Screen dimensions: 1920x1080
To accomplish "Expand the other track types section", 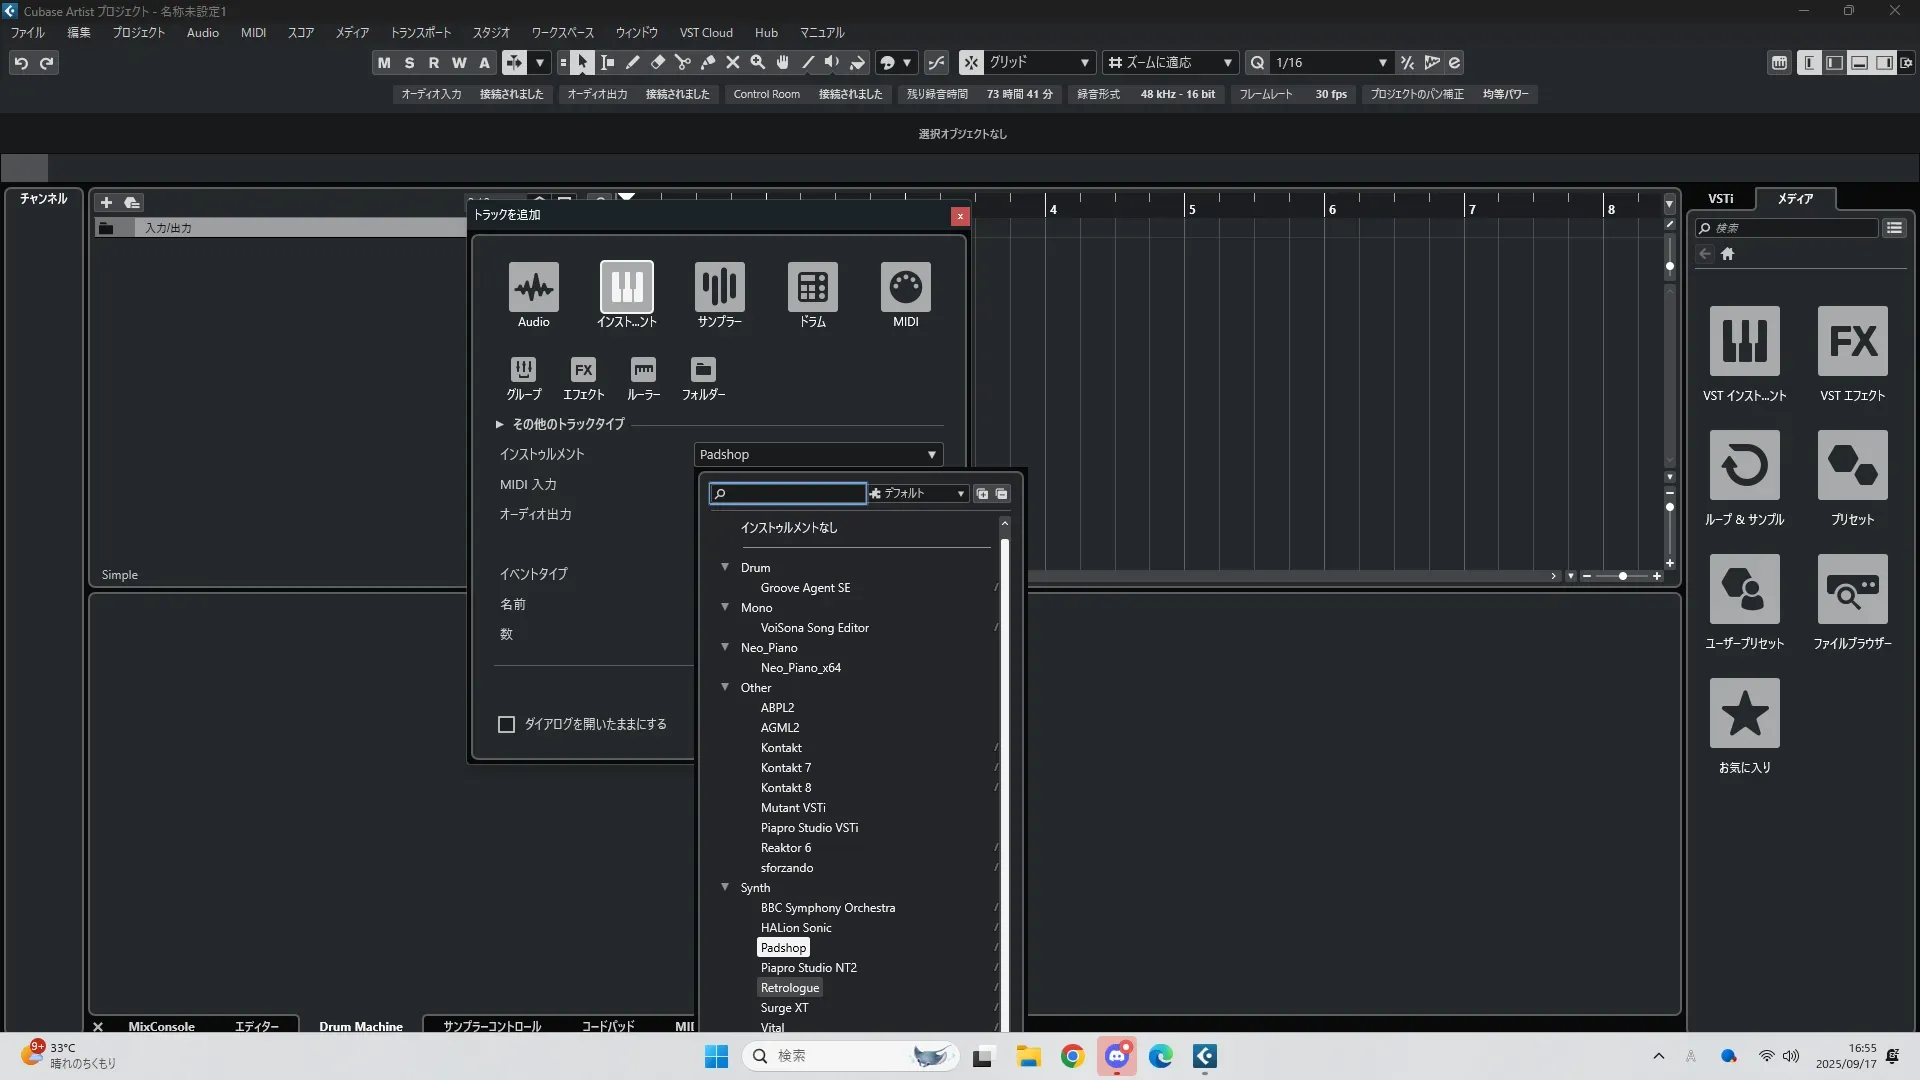I will click(x=499, y=424).
